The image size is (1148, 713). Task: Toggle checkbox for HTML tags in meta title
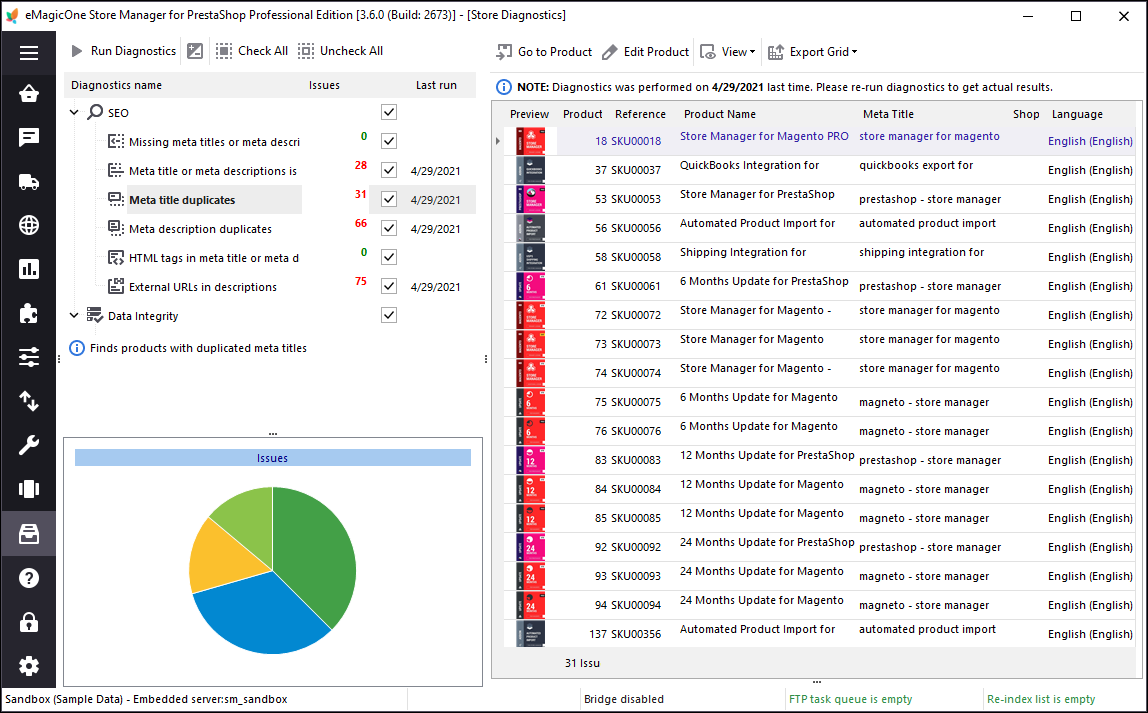click(x=389, y=257)
